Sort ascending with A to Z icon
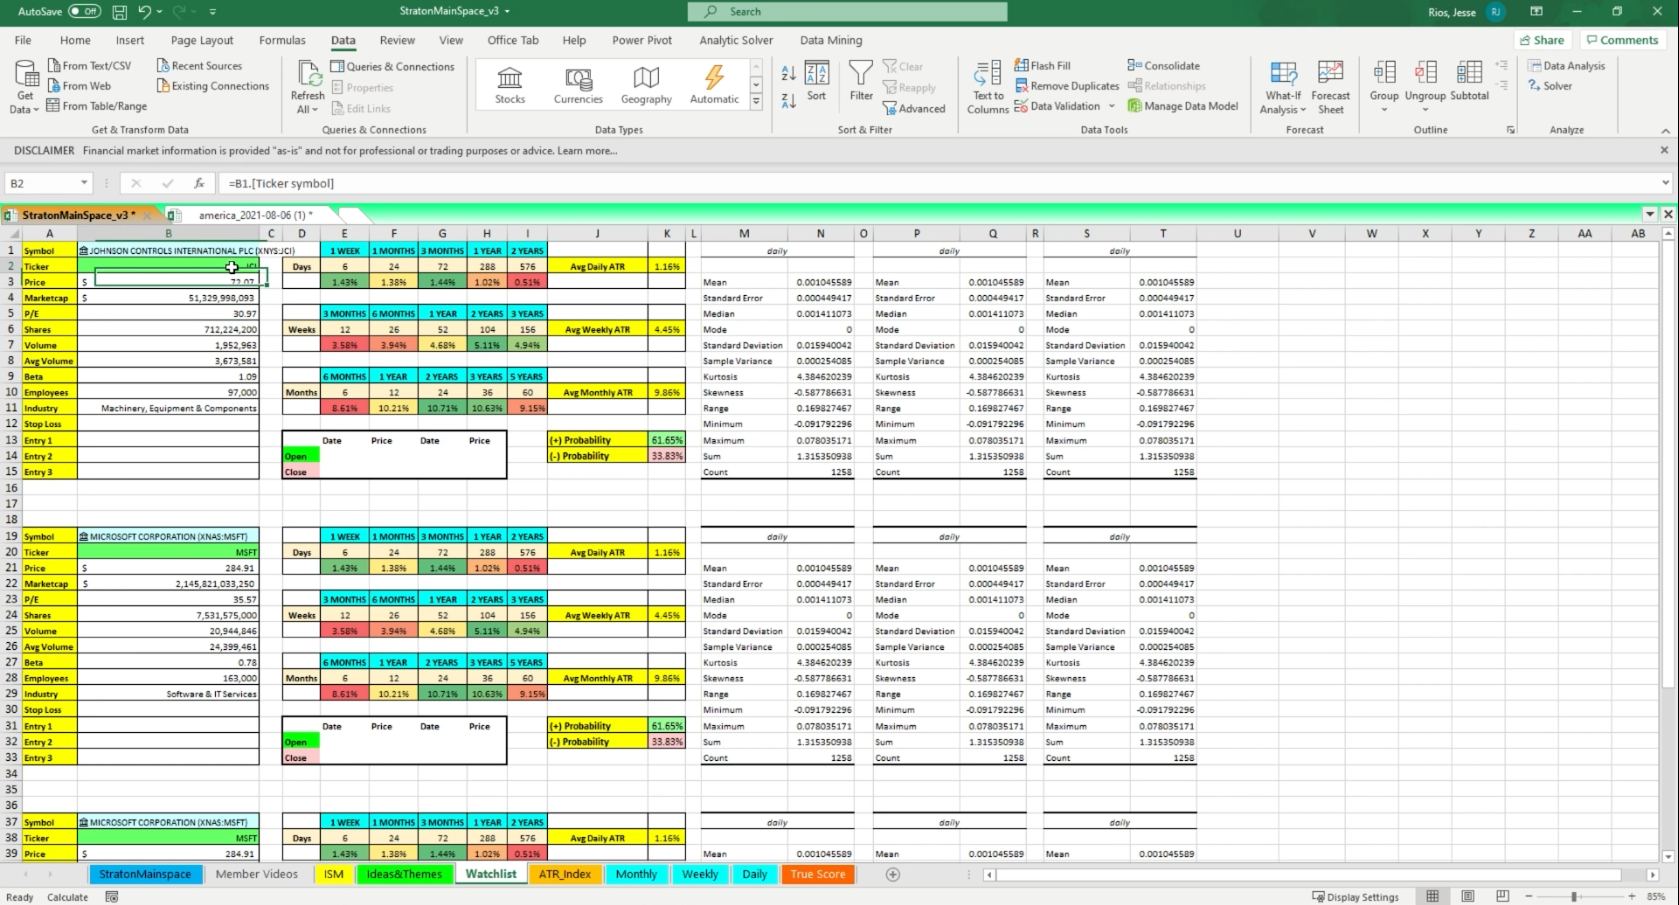 pyautogui.click(x=788, y=74)
